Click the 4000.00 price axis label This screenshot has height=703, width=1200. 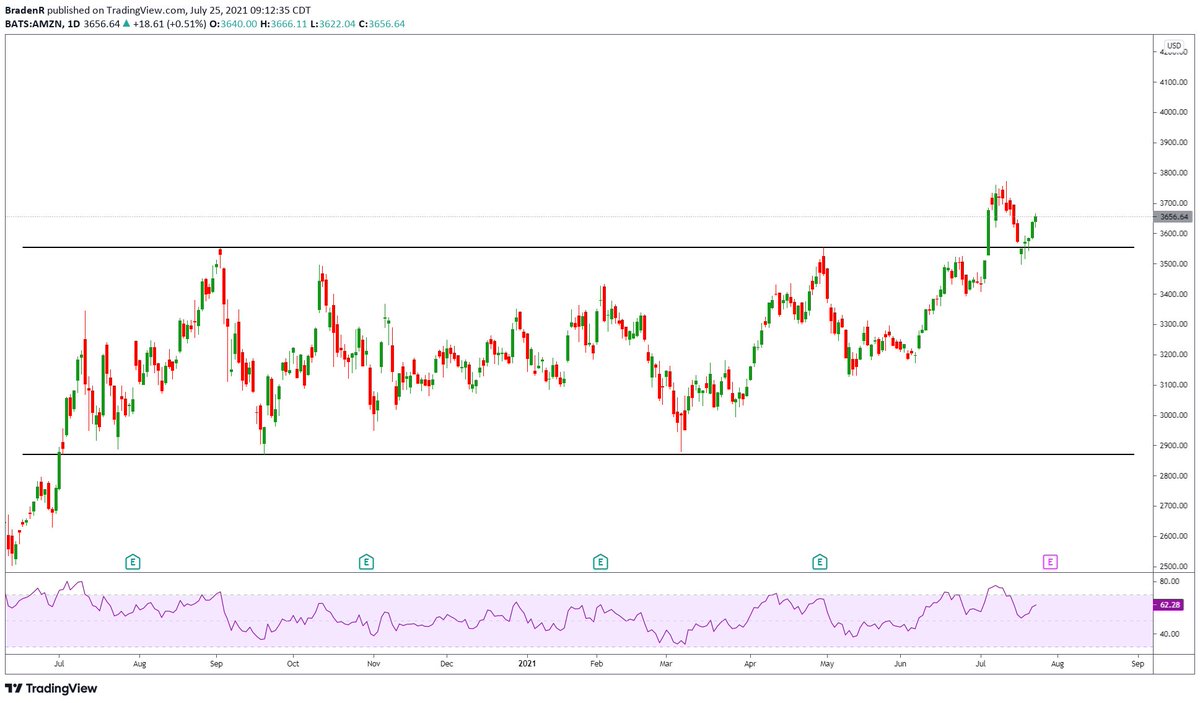[1172, 112]
